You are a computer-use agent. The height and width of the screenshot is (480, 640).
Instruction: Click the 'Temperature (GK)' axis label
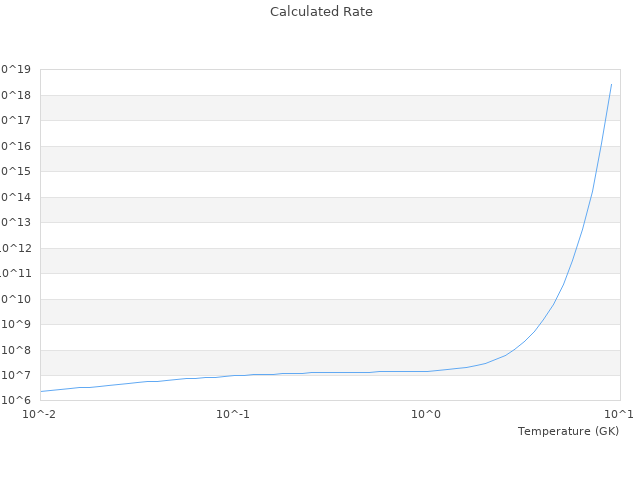point(568,431)
